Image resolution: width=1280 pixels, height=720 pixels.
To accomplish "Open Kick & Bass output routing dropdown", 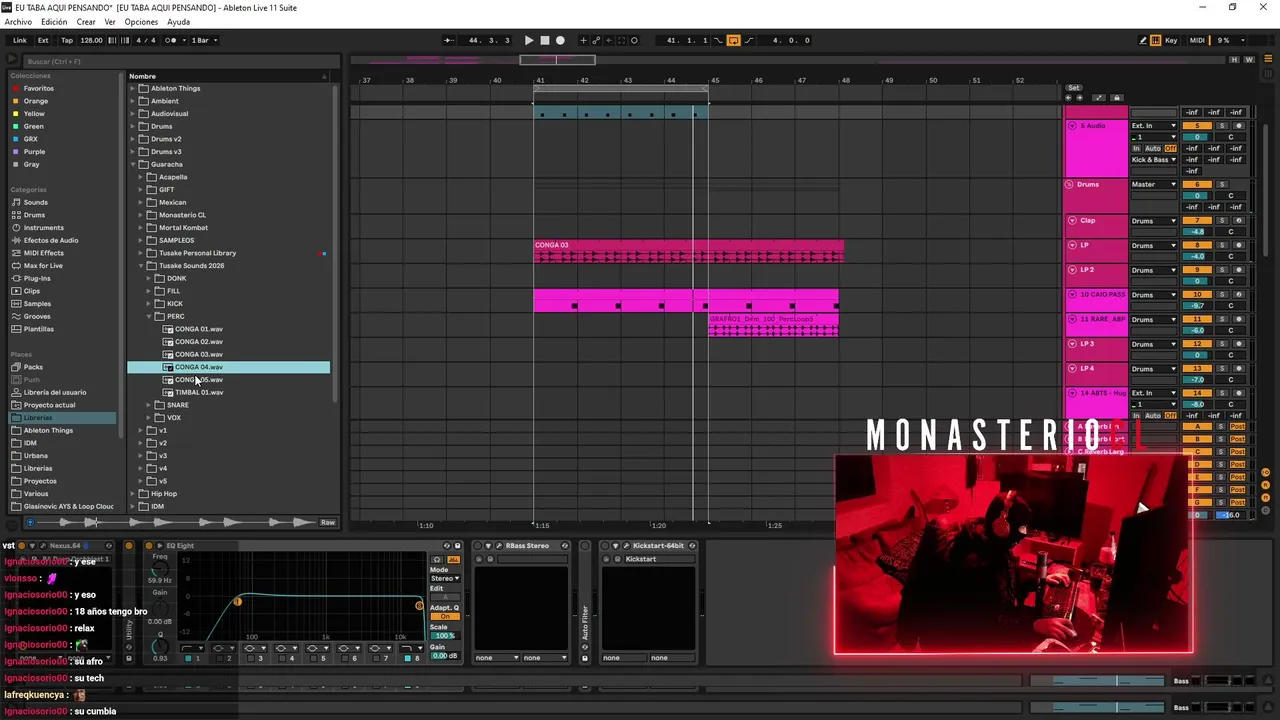I will 1154,160.
